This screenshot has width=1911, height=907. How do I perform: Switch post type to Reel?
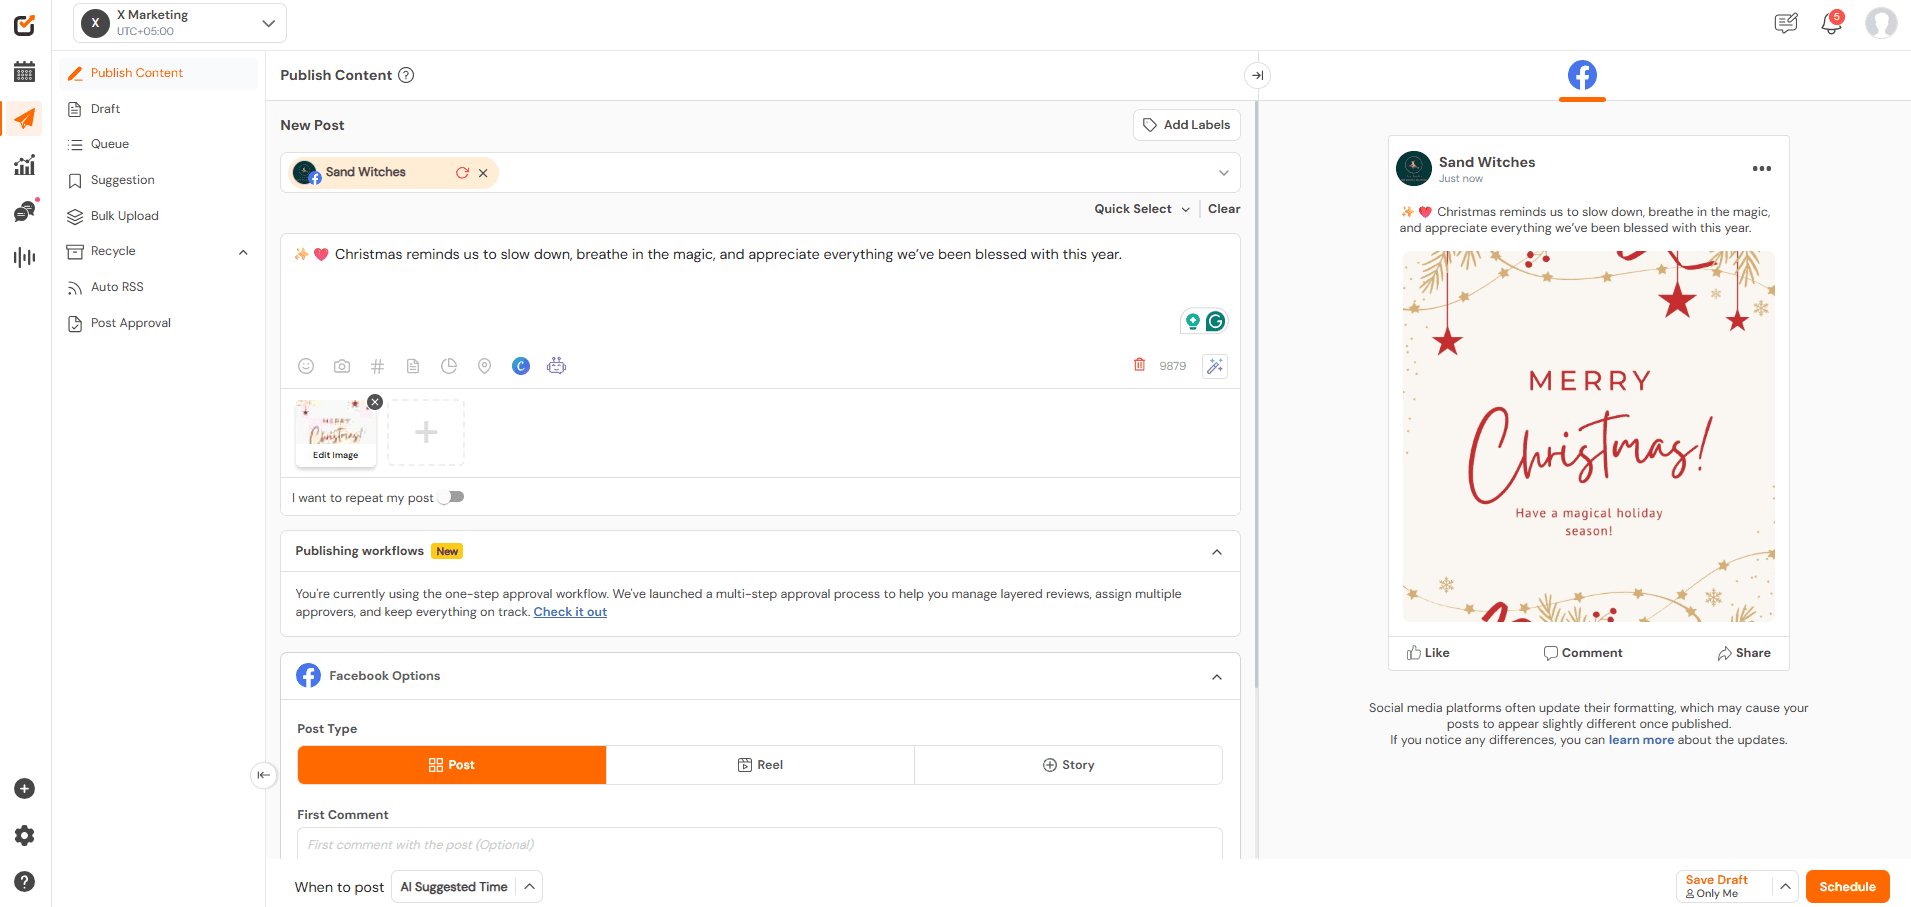(x=760, y=764)
